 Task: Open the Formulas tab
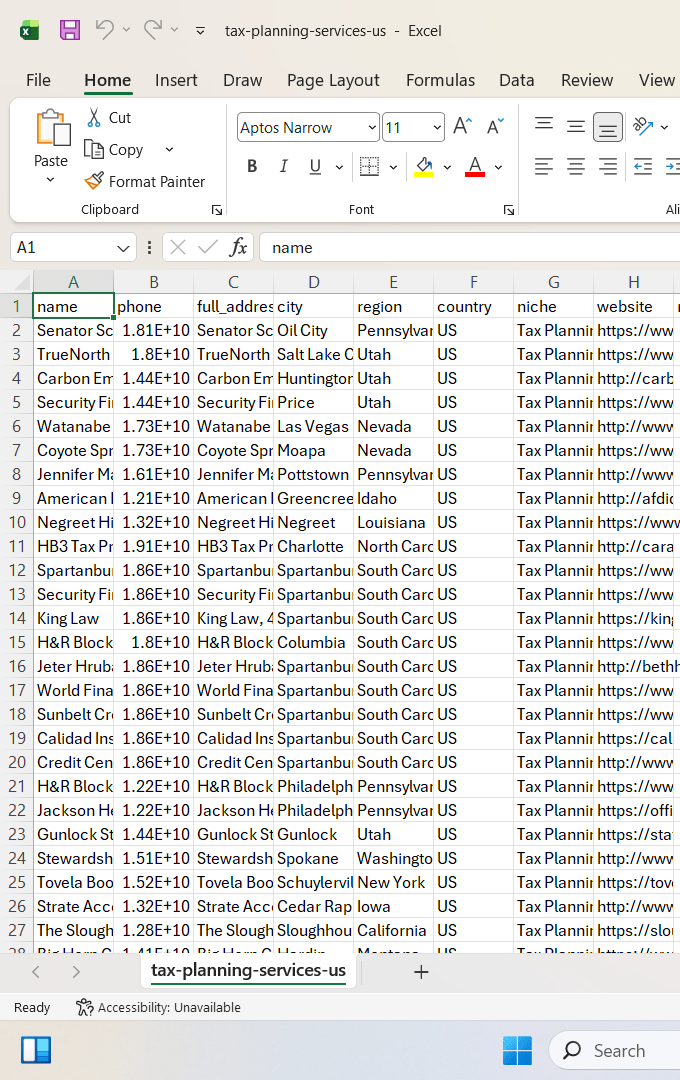(440, 80)
